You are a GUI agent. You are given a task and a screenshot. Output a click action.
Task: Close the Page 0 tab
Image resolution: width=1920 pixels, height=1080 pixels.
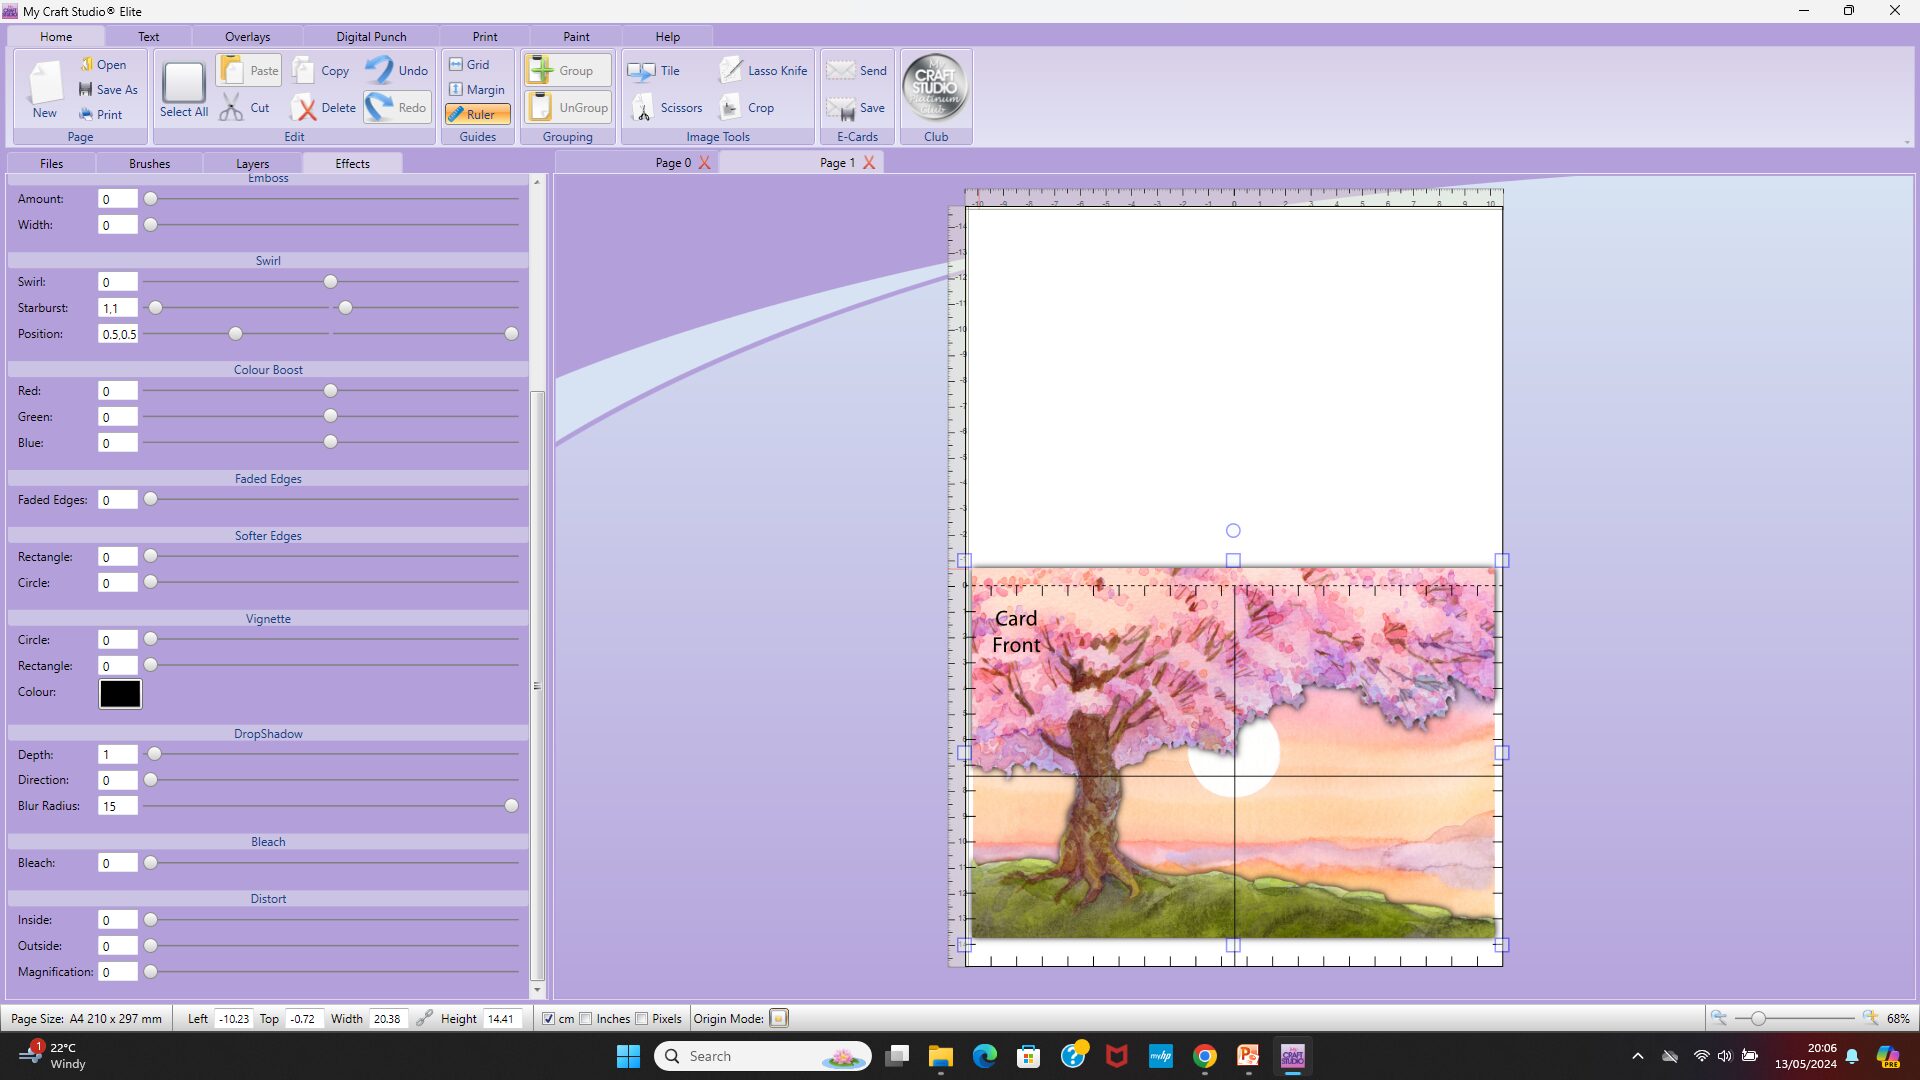(705, 163)
